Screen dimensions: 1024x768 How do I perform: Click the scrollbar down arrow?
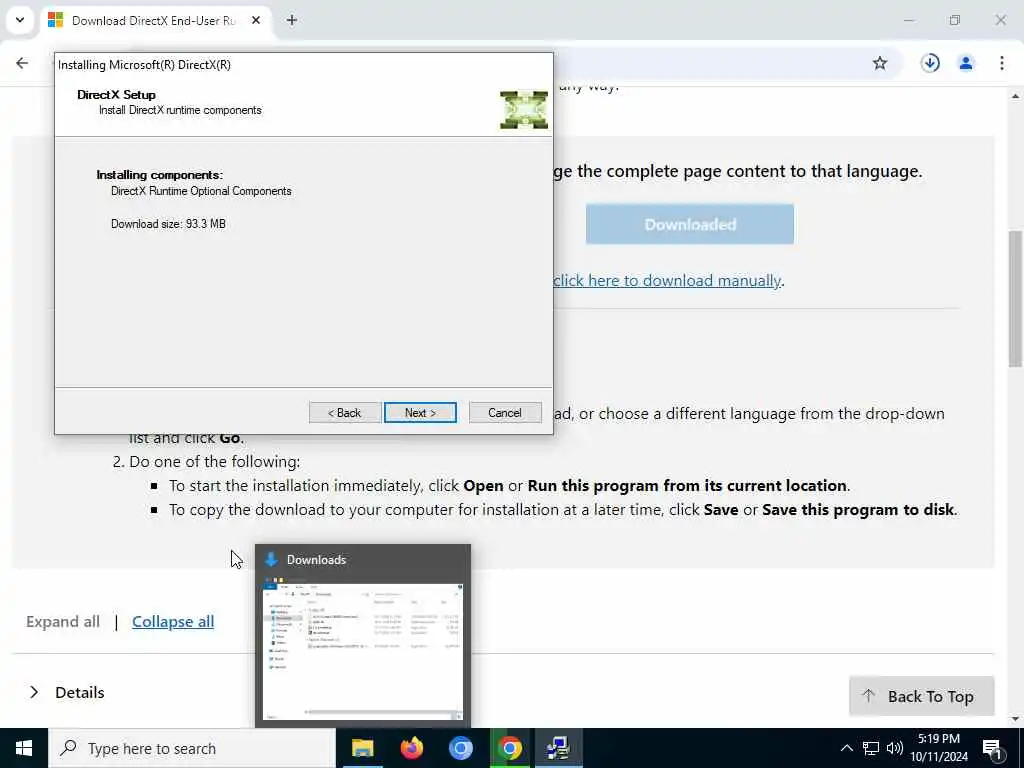point(1016,719)
